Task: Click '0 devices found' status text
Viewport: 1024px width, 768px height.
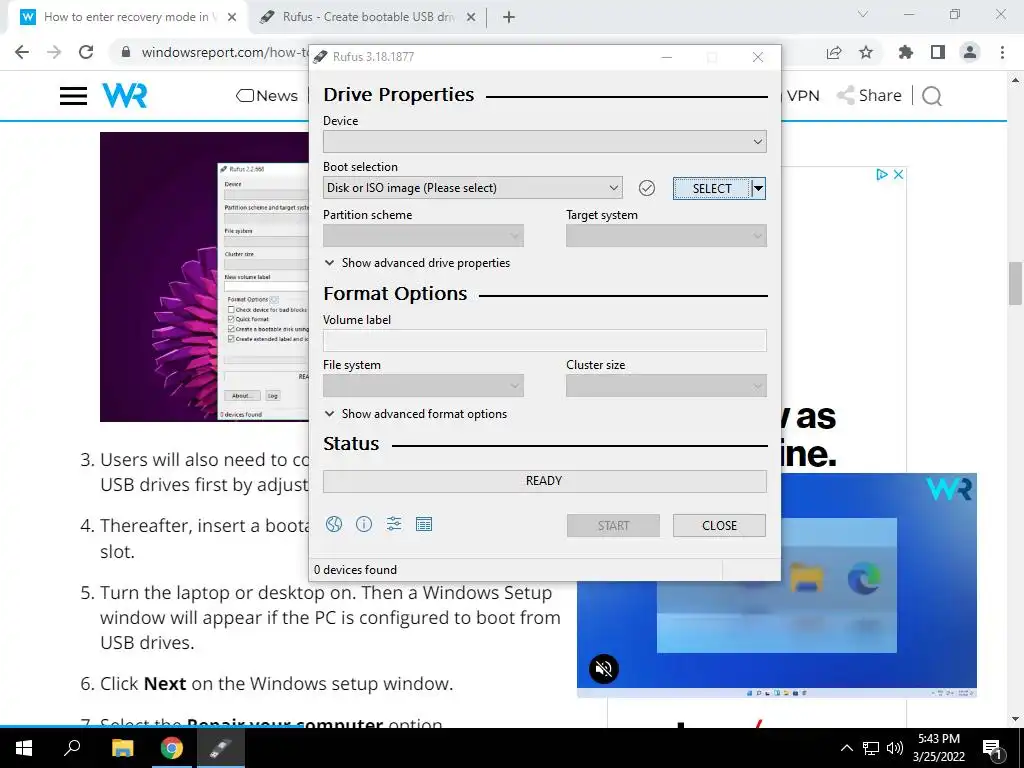Action: [x=355, y=569]
